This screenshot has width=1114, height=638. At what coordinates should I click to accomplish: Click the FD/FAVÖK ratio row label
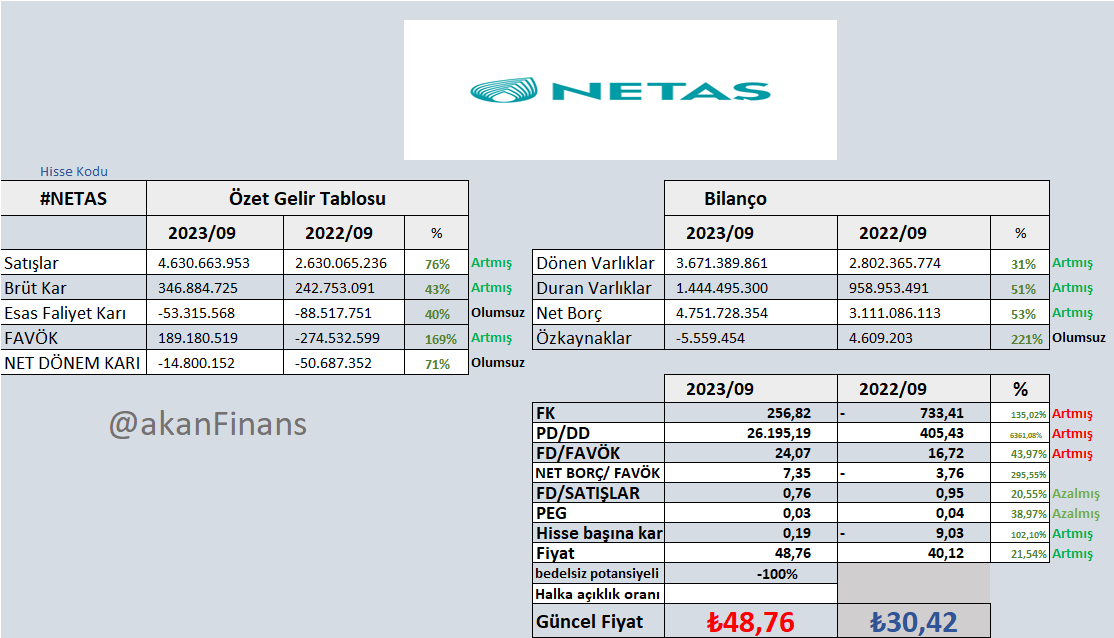tap(598, 453)
